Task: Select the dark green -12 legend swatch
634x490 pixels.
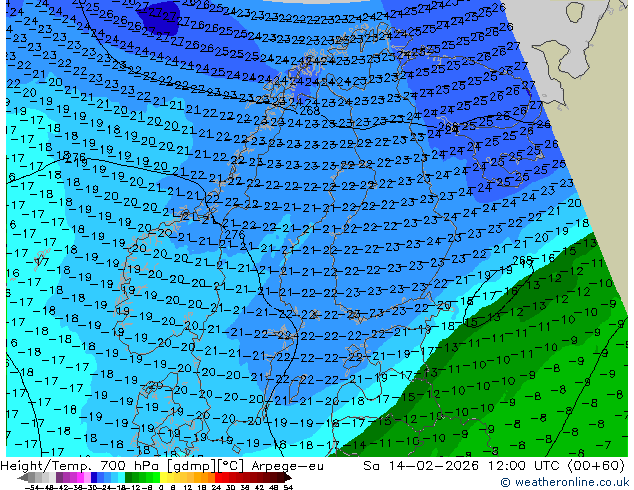Action: pyautogui.click(x=128, y=477)
